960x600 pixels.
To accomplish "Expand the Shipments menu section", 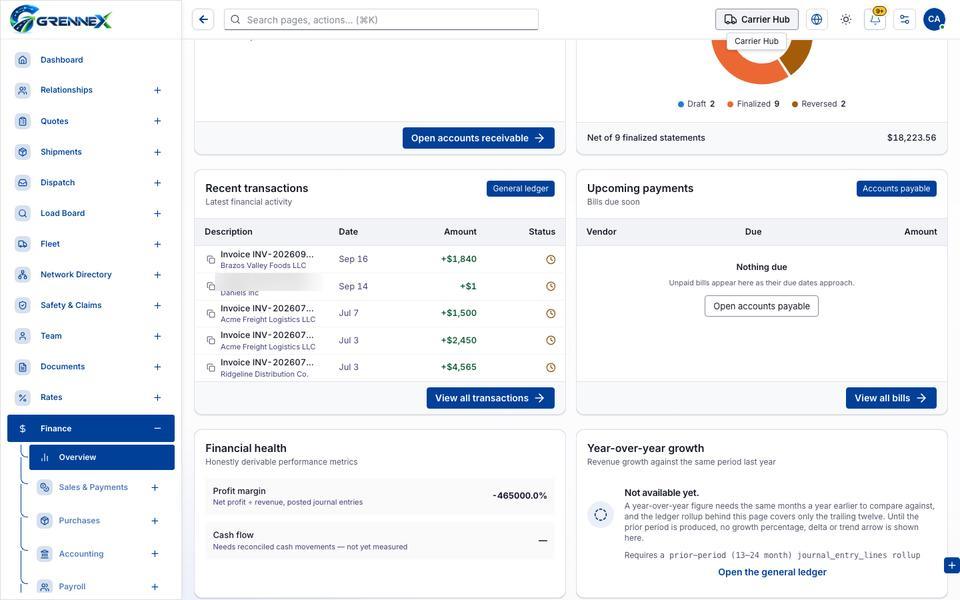I will 157,152.
